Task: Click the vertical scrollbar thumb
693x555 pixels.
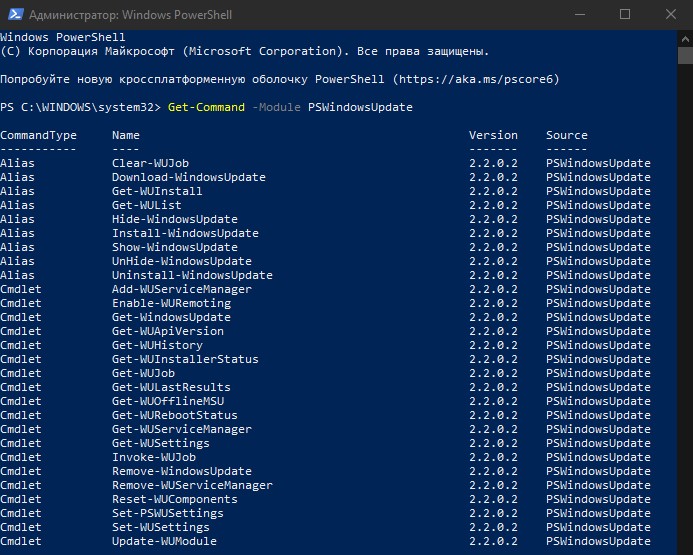Action: 685,55
